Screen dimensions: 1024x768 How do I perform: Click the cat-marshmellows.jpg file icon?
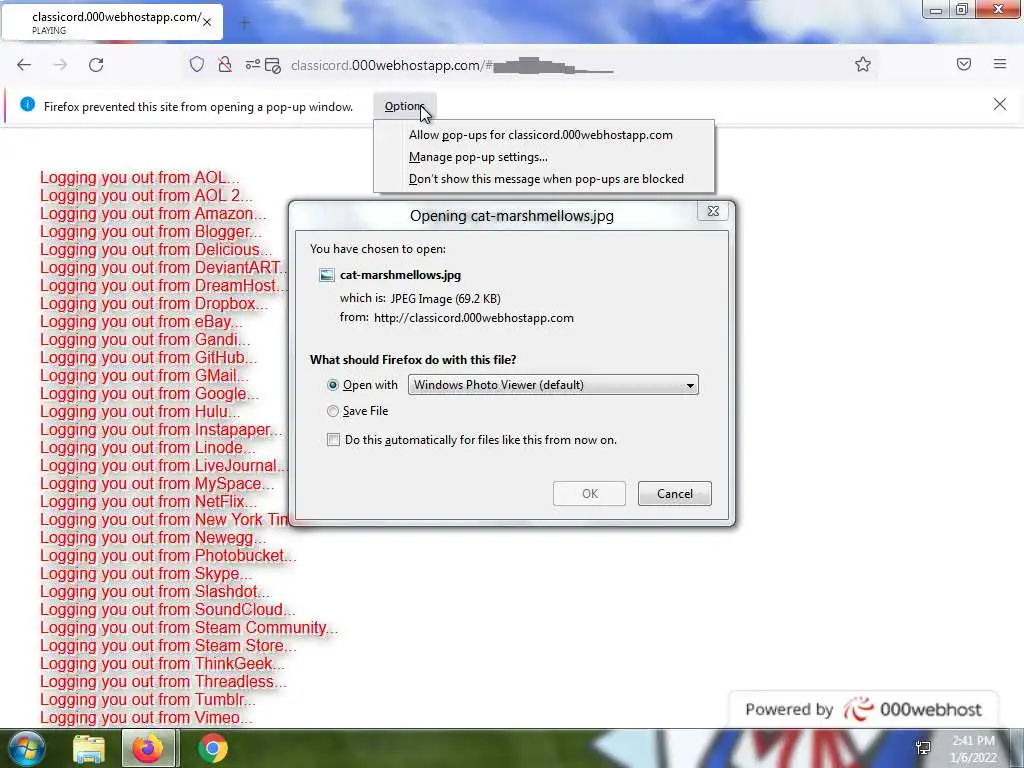point(327,275)
